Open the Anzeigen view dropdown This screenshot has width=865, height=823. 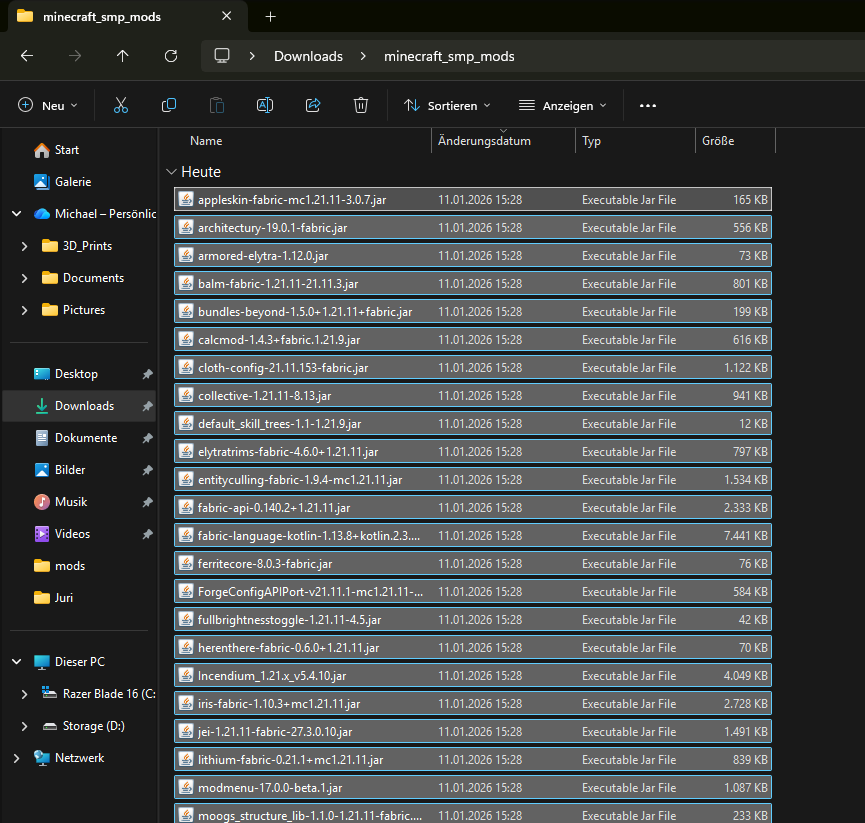(563, 105)
